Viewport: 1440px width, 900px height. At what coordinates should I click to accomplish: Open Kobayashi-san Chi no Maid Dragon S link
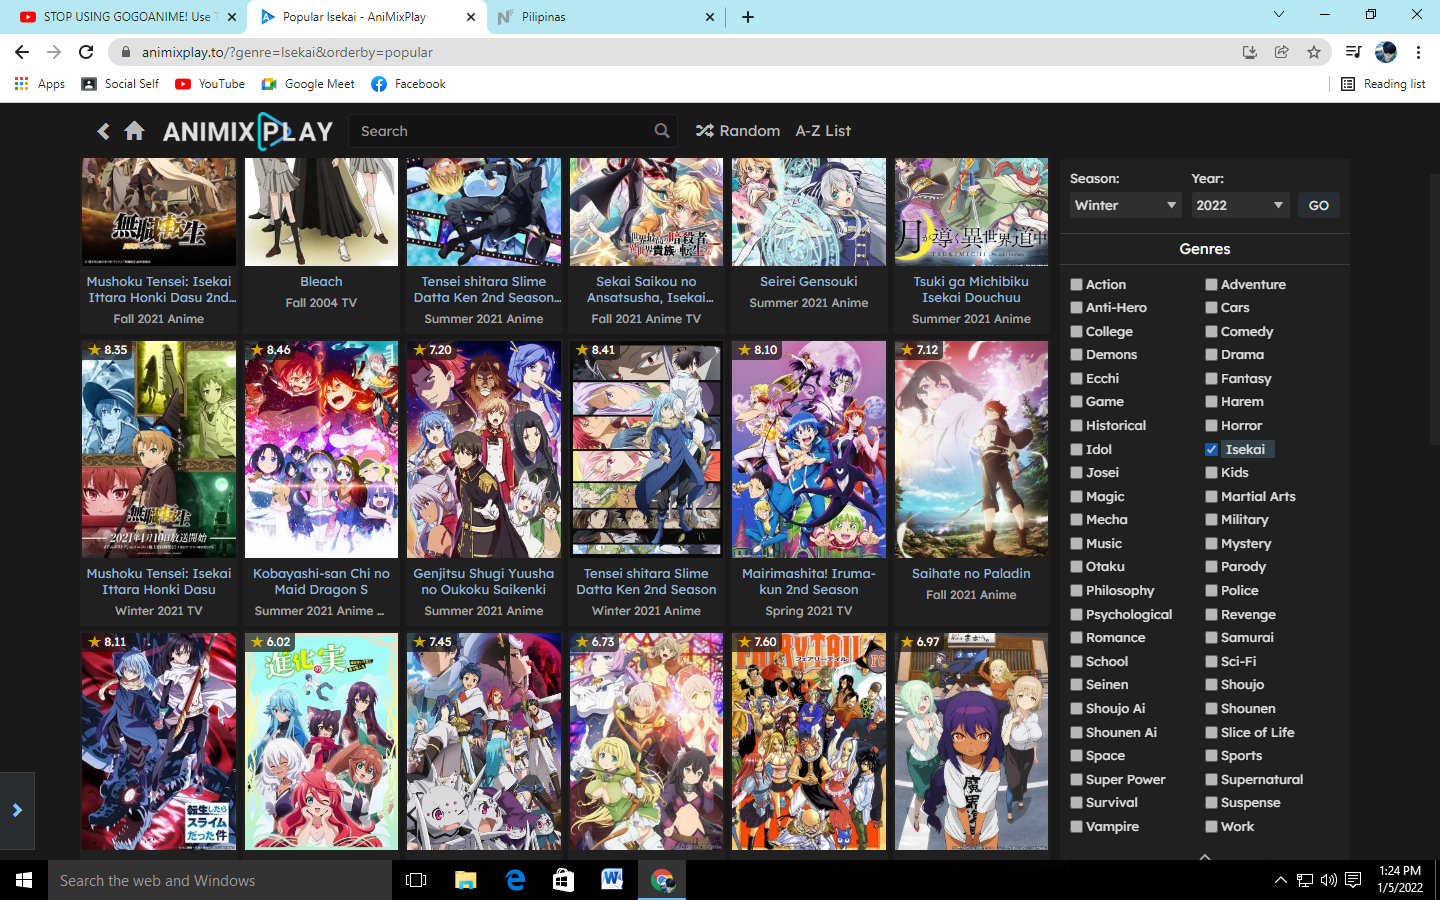tap(321, 582)
